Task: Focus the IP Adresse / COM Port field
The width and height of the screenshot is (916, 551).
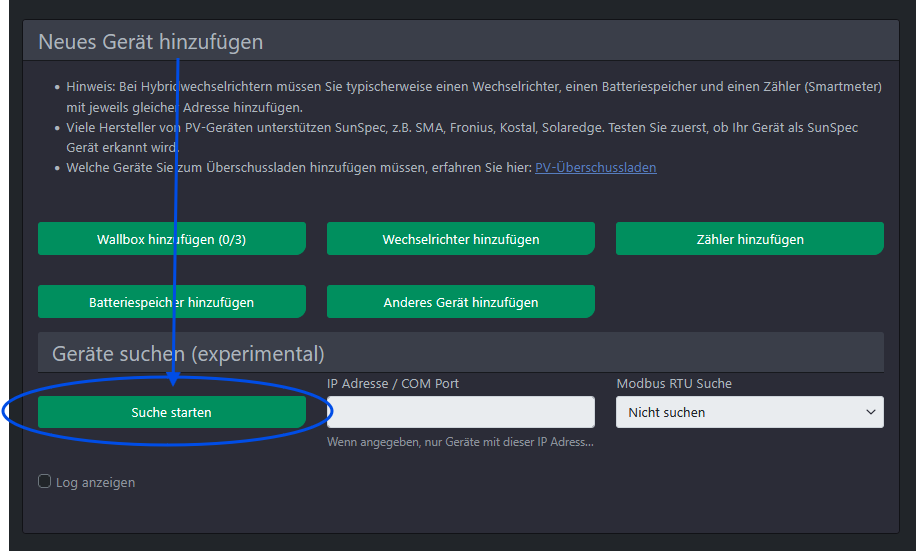Action: click(x=460, y=412)
